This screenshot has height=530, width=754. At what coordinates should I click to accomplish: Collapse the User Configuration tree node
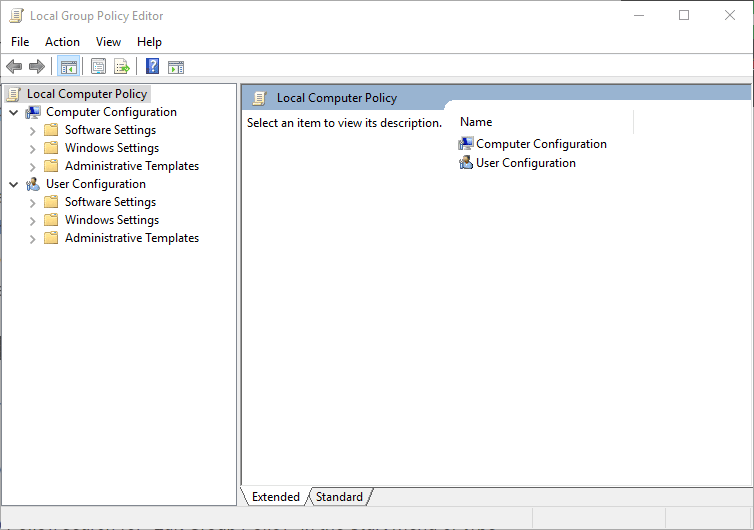click(x=14, y=185)
